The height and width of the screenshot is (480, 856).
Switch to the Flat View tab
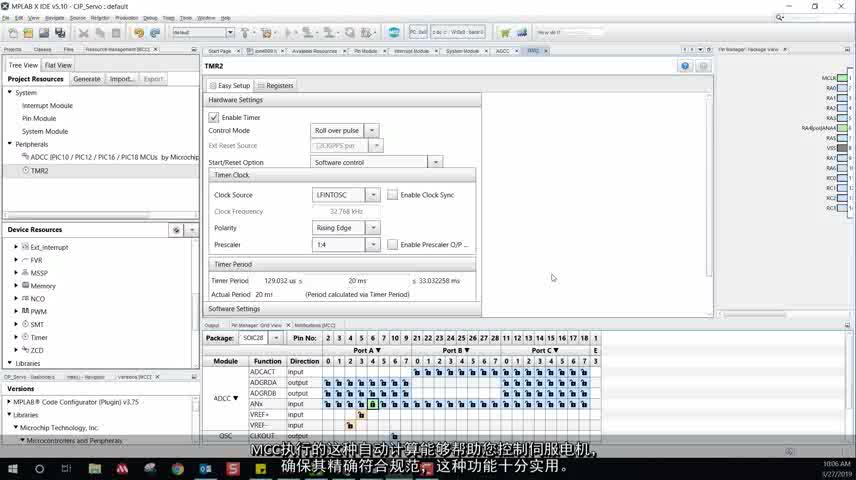(58, 65)
